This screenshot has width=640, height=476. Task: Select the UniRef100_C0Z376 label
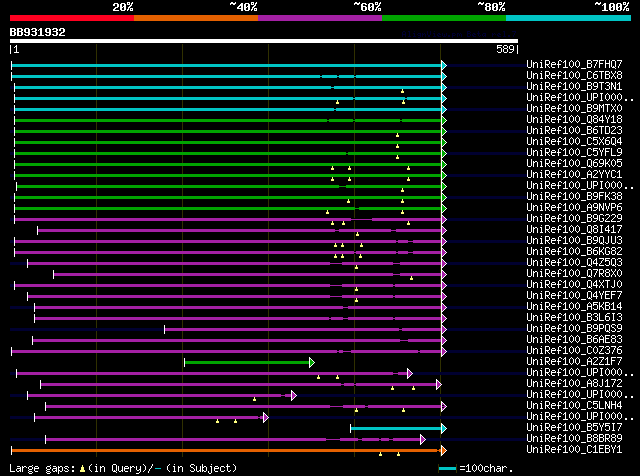click(574, 351)
